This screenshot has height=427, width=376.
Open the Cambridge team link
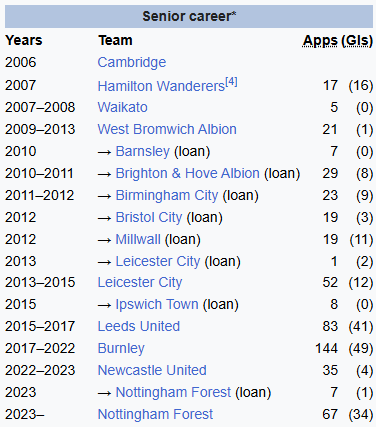tap(132, 63)
